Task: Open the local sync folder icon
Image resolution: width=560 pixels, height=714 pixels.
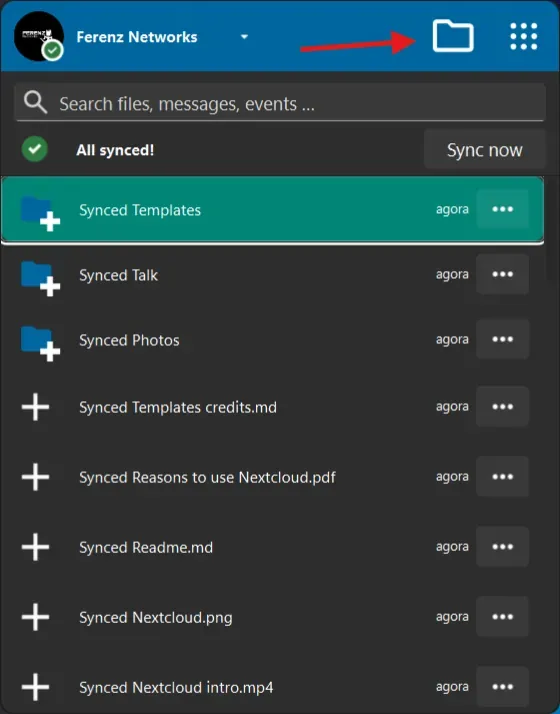Action: click(453, 36)
